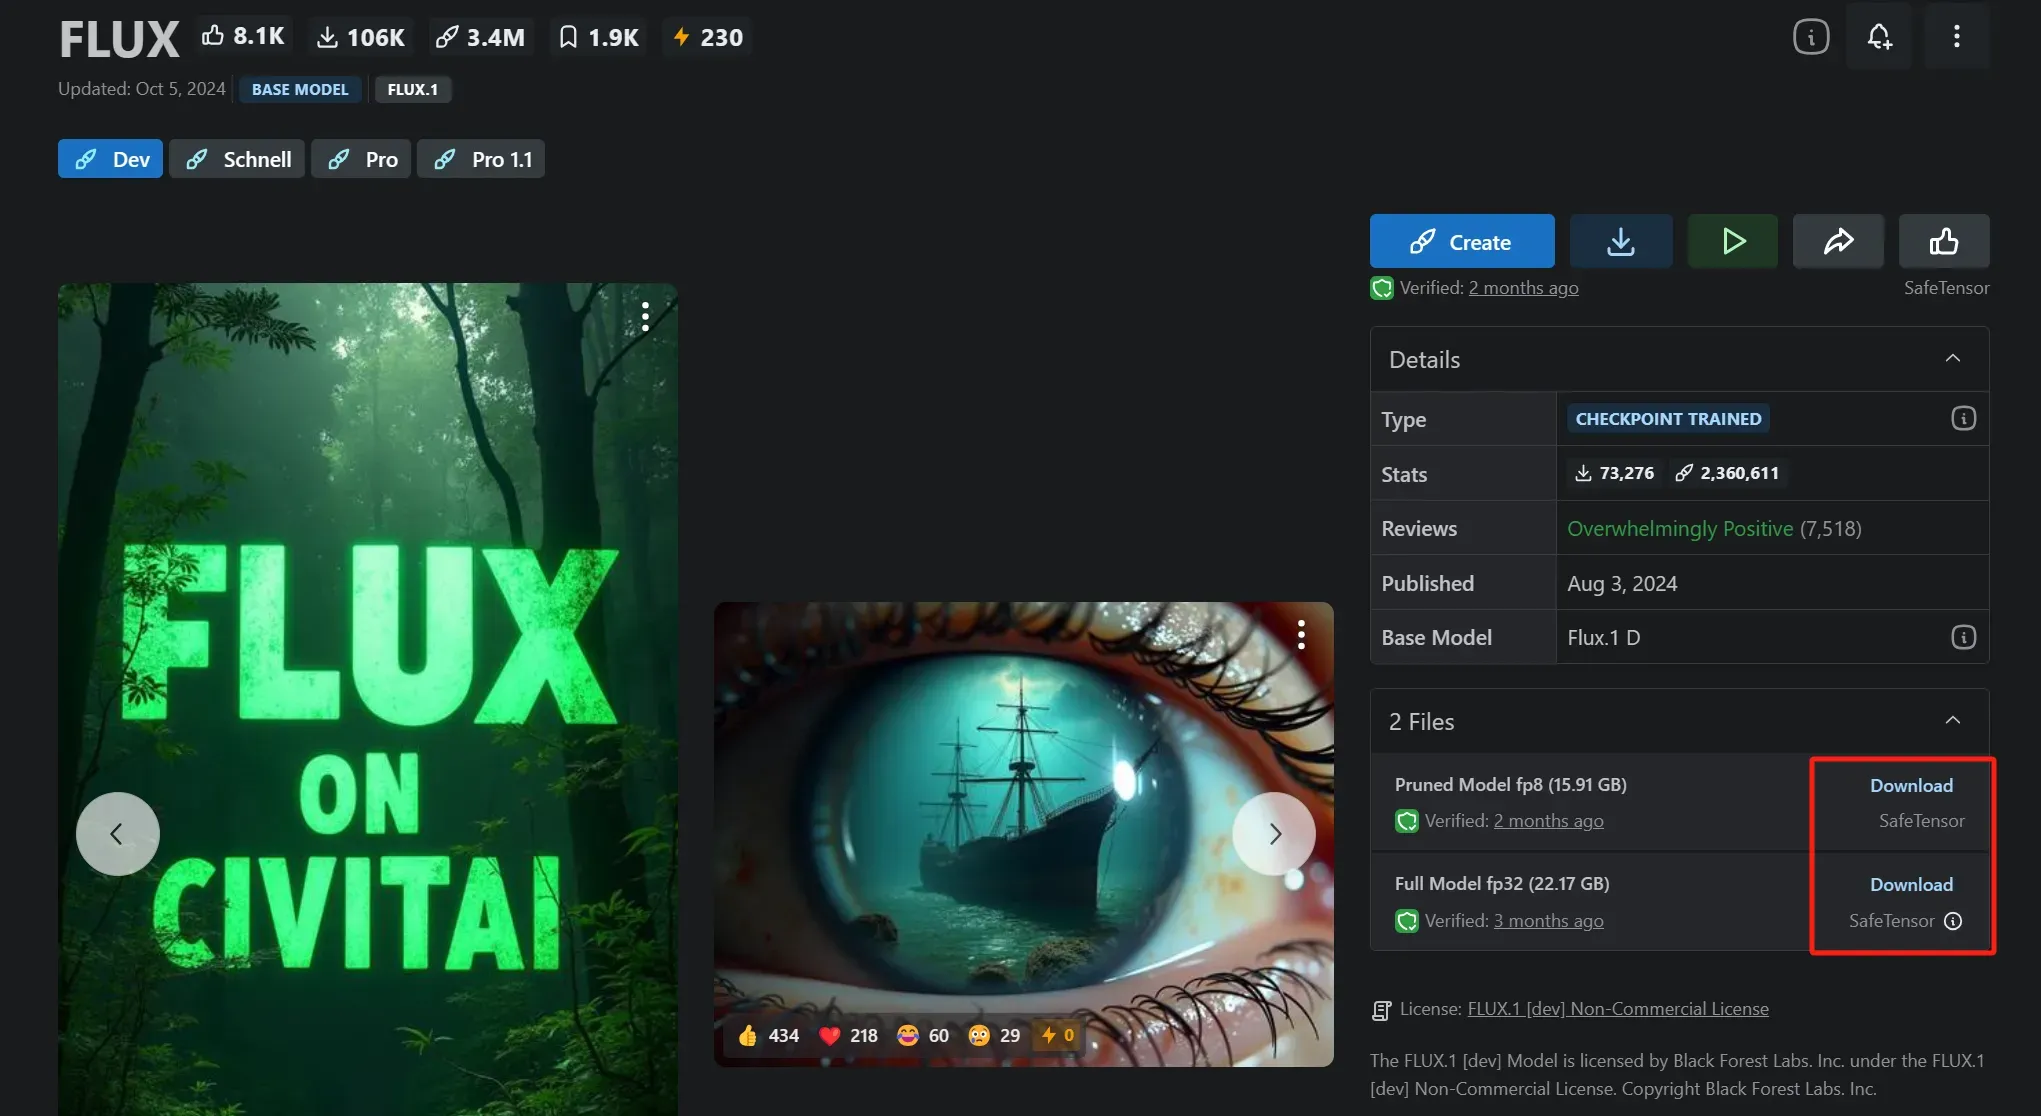Click the blue Create button
Viewport: 2041px width, 1116px height.
1462,241
